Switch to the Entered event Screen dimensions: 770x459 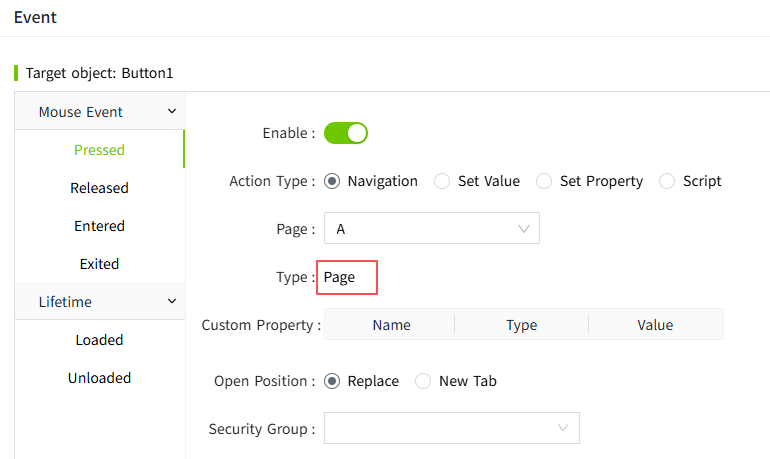(99, 226)
